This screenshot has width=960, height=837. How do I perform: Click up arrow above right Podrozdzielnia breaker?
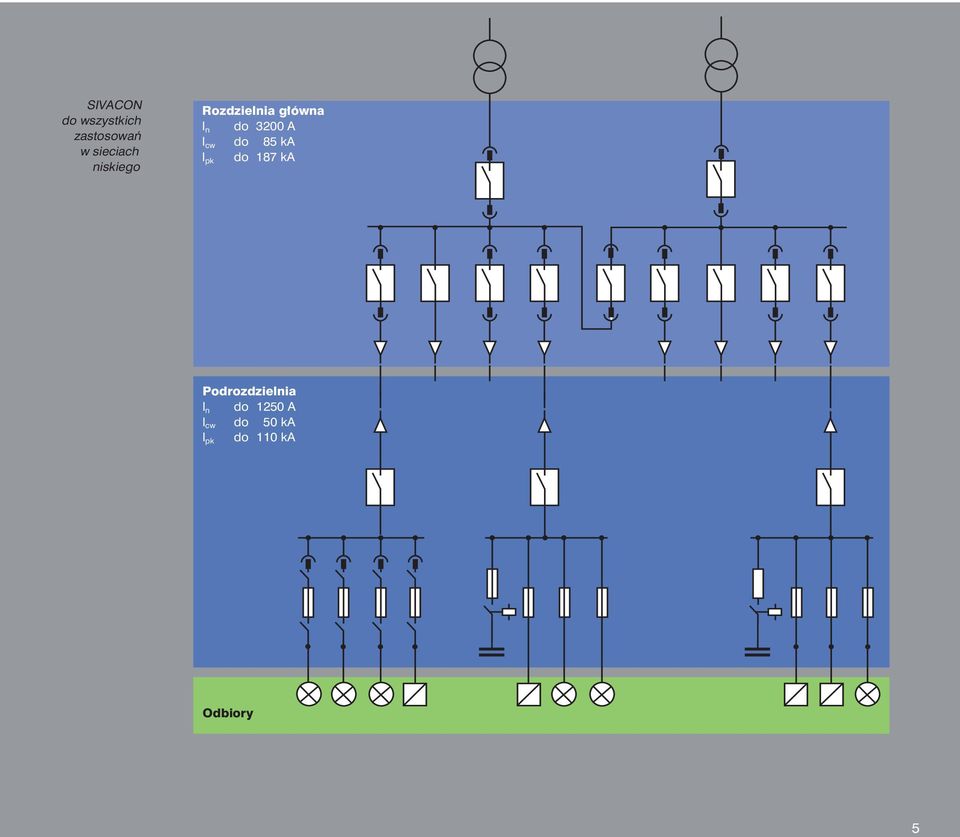click(830, 425)
